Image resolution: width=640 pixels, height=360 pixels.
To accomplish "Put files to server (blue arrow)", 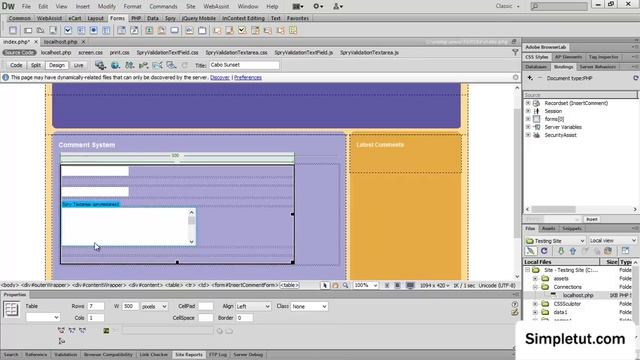I will (x=573, y=251).
